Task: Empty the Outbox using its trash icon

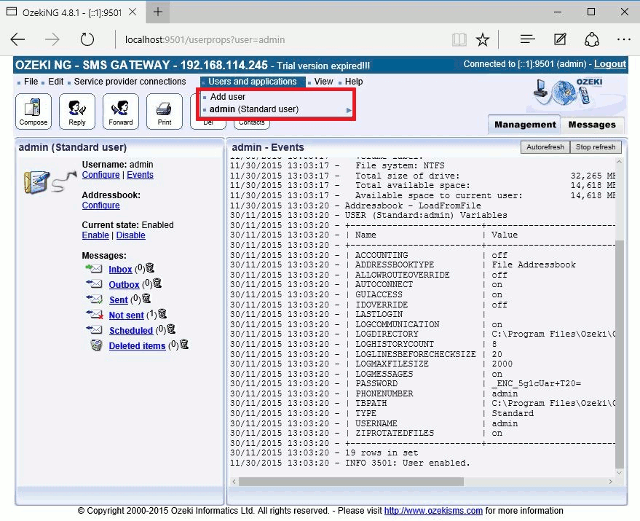Action: pos(158,283)
